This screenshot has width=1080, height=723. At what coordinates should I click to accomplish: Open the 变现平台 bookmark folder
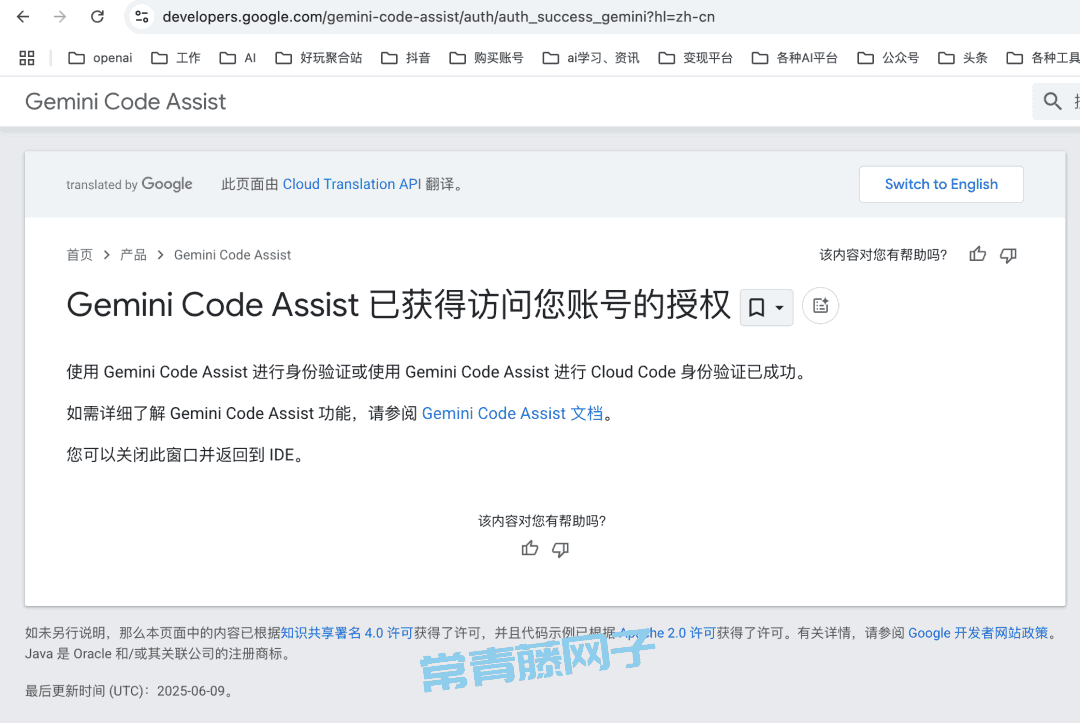(x=696, y=58)
